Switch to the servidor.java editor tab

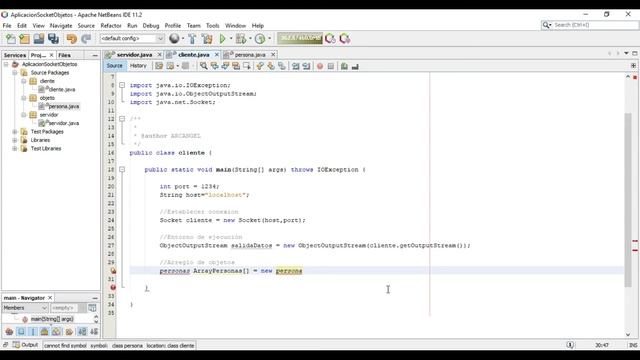point(134,55)
